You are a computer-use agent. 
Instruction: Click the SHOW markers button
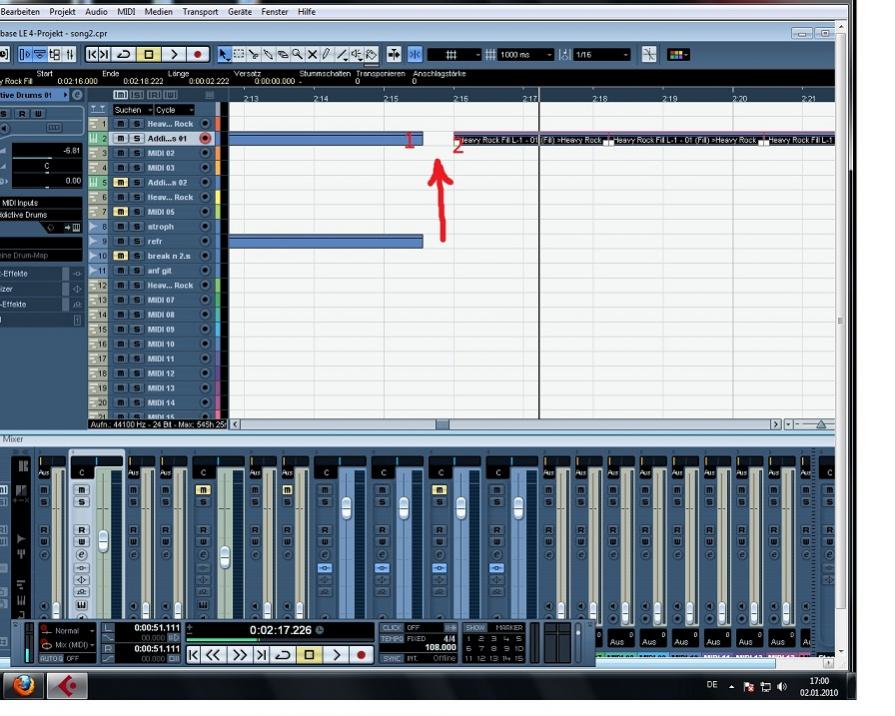pos(475,627)
